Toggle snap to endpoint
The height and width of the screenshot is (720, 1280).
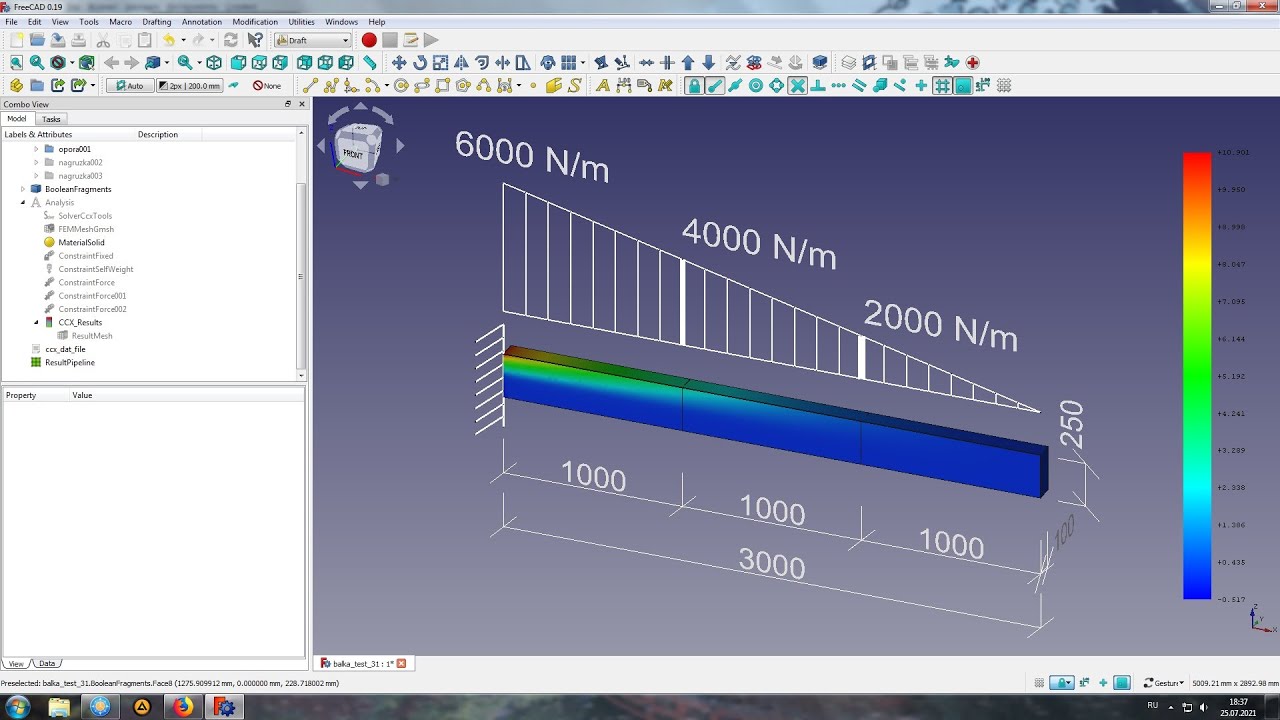tap(715, 85)
